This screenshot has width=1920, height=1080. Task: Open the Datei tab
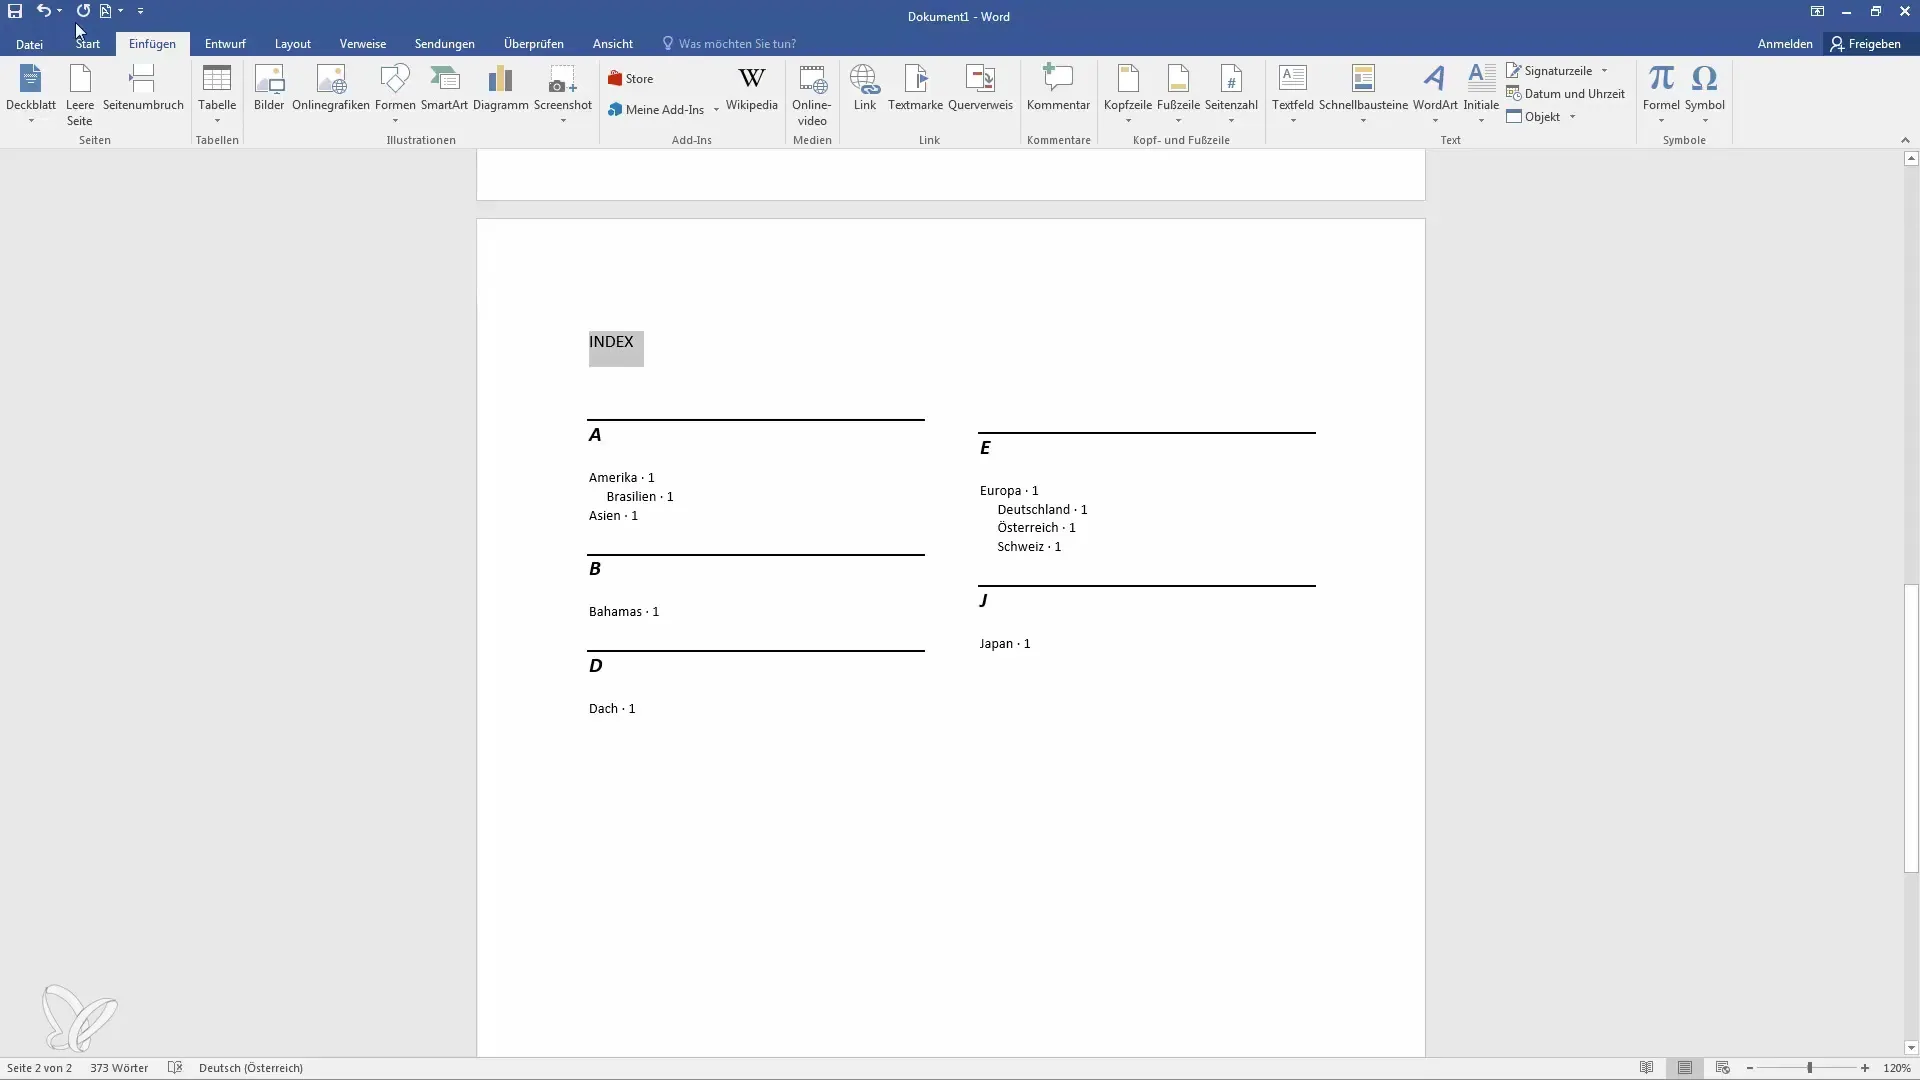29,44
